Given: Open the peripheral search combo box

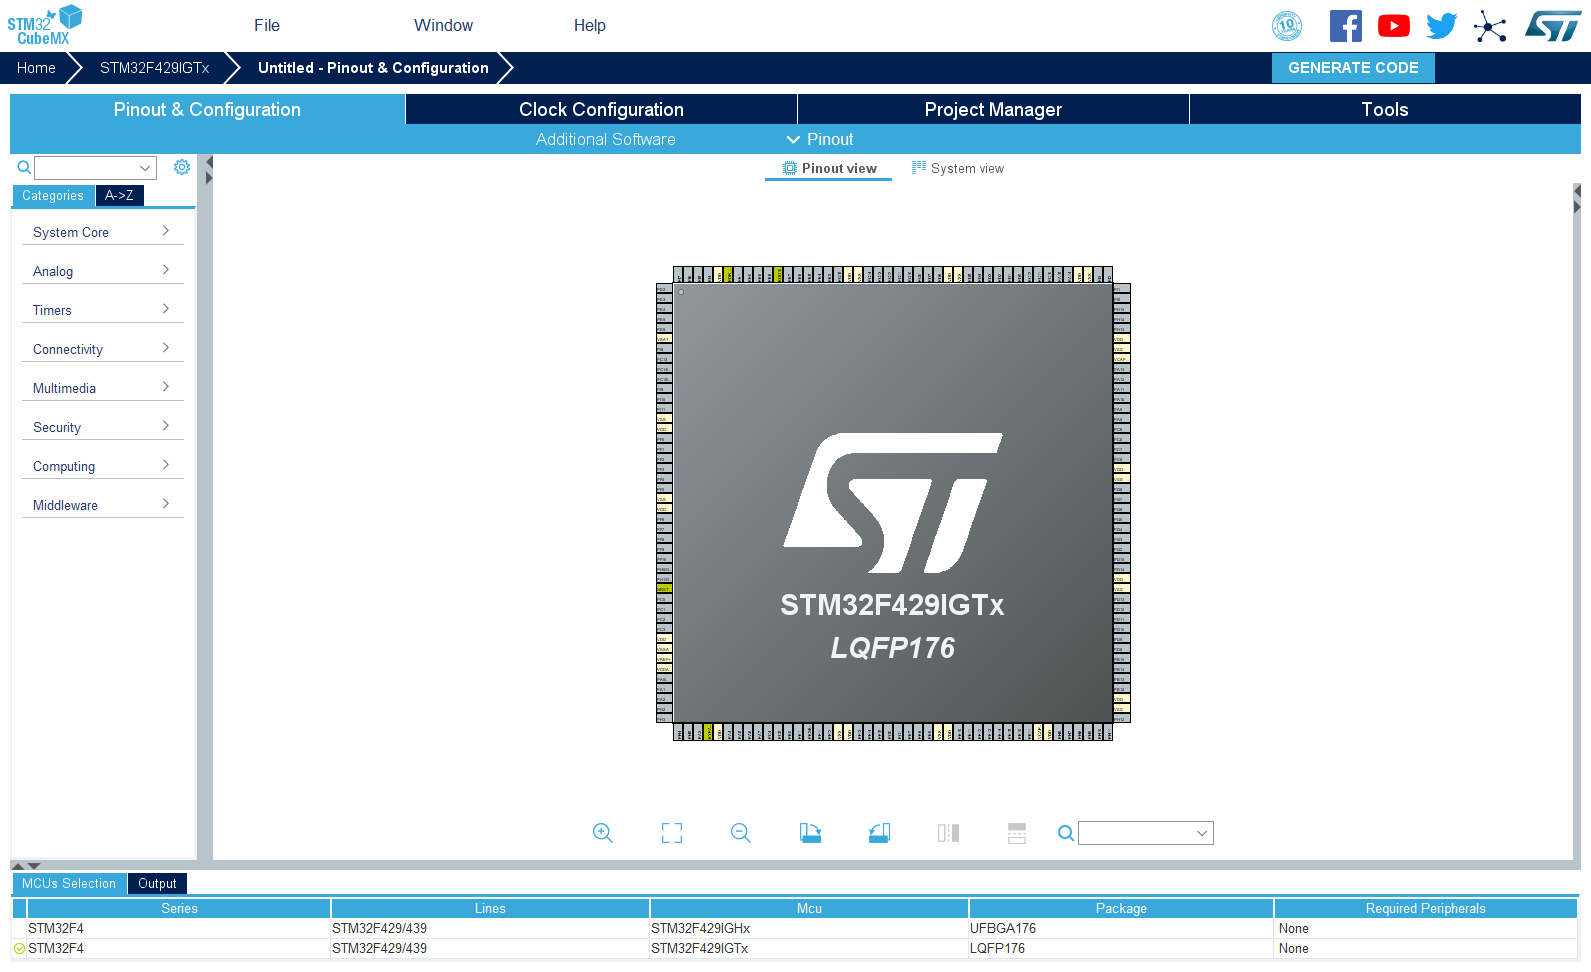Looking at the screenshot, I should 95,168.
